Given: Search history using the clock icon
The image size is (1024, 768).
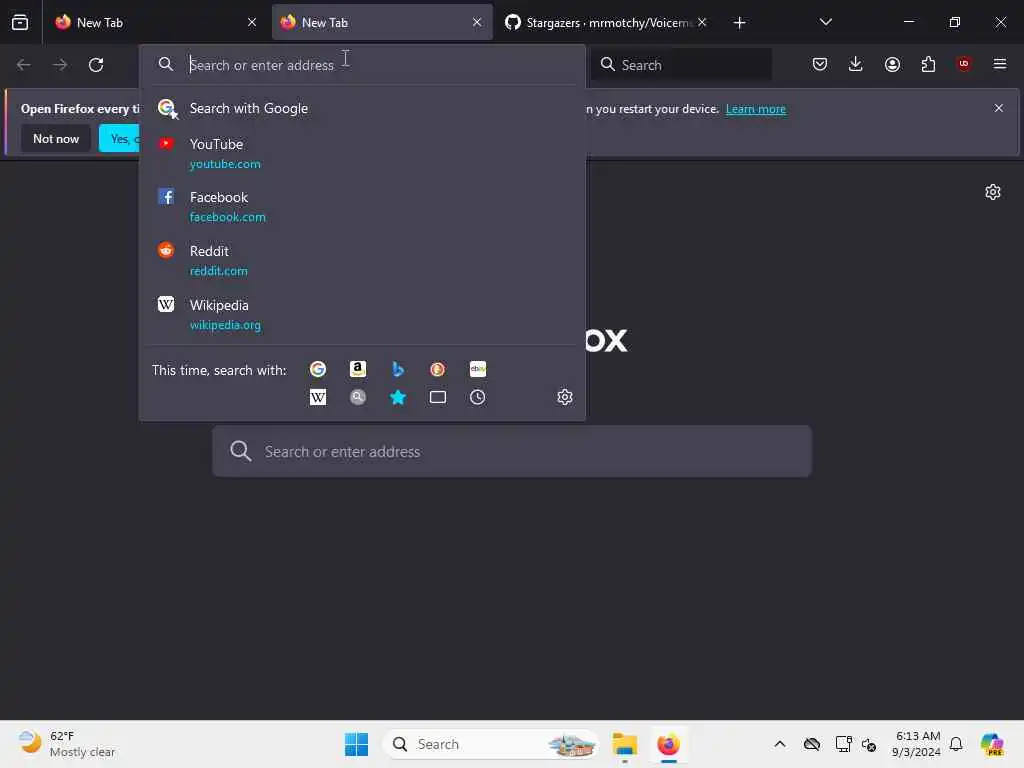Looking at the screenshot, I should 477,397.
